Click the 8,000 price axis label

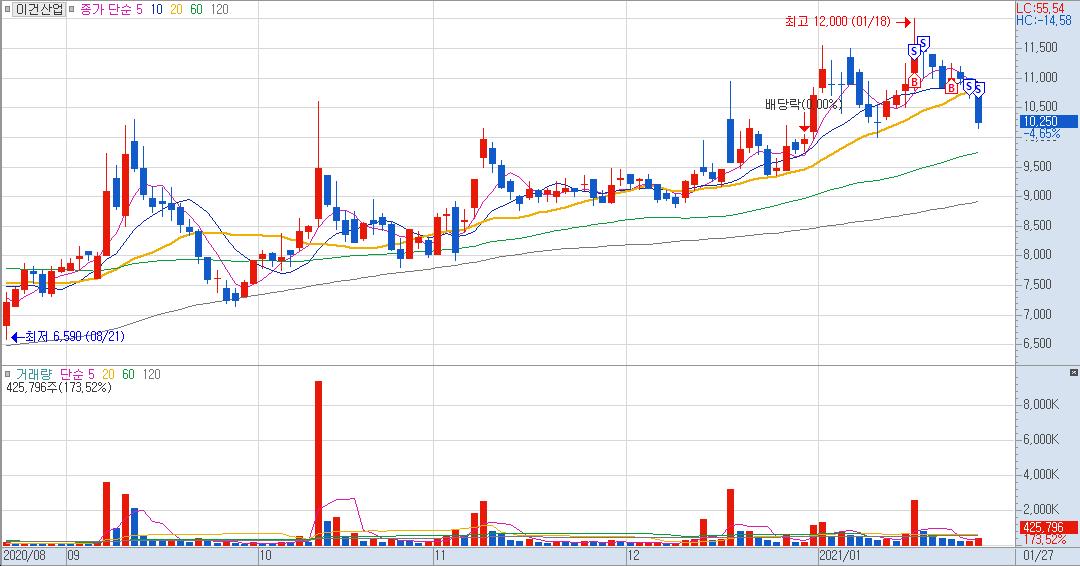(1038, 255)
